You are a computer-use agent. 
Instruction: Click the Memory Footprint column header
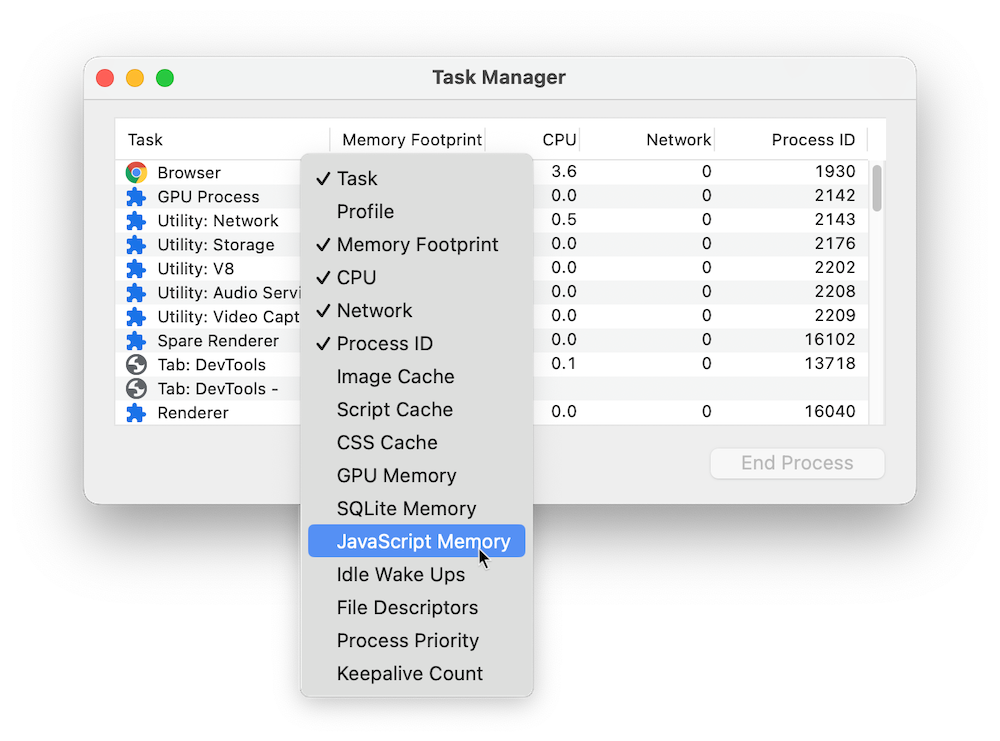tap(413, 139)
